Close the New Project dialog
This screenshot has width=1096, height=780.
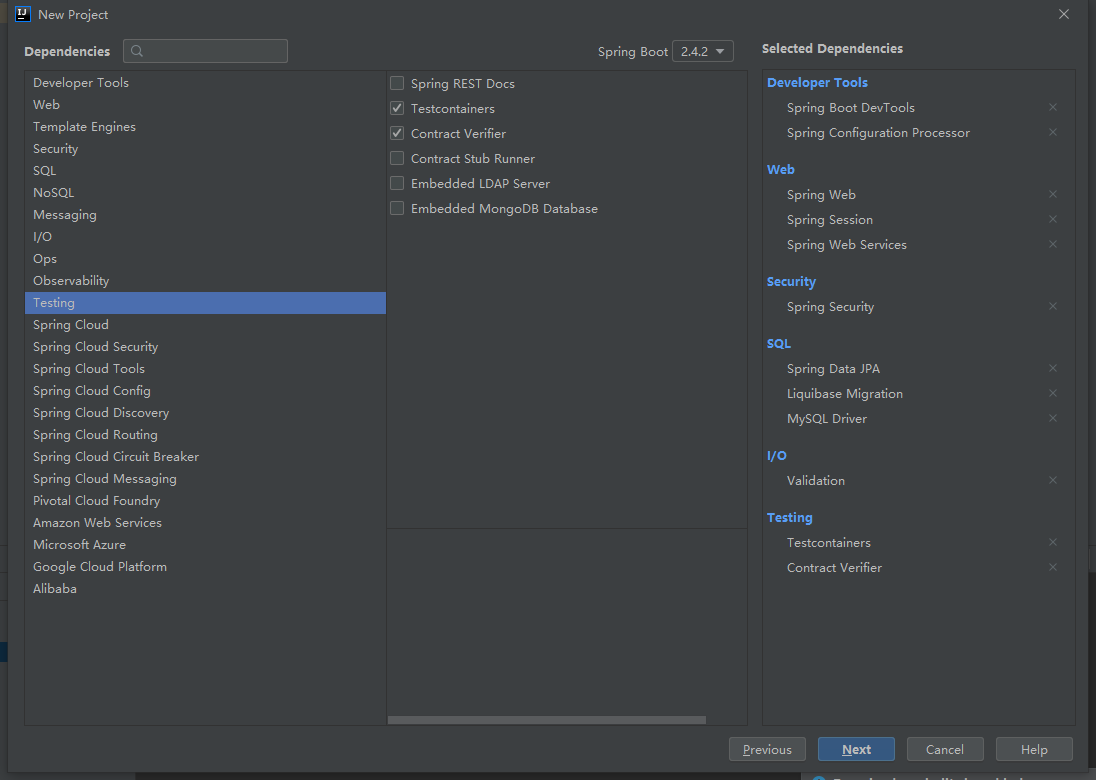[x=1064, y=14]
